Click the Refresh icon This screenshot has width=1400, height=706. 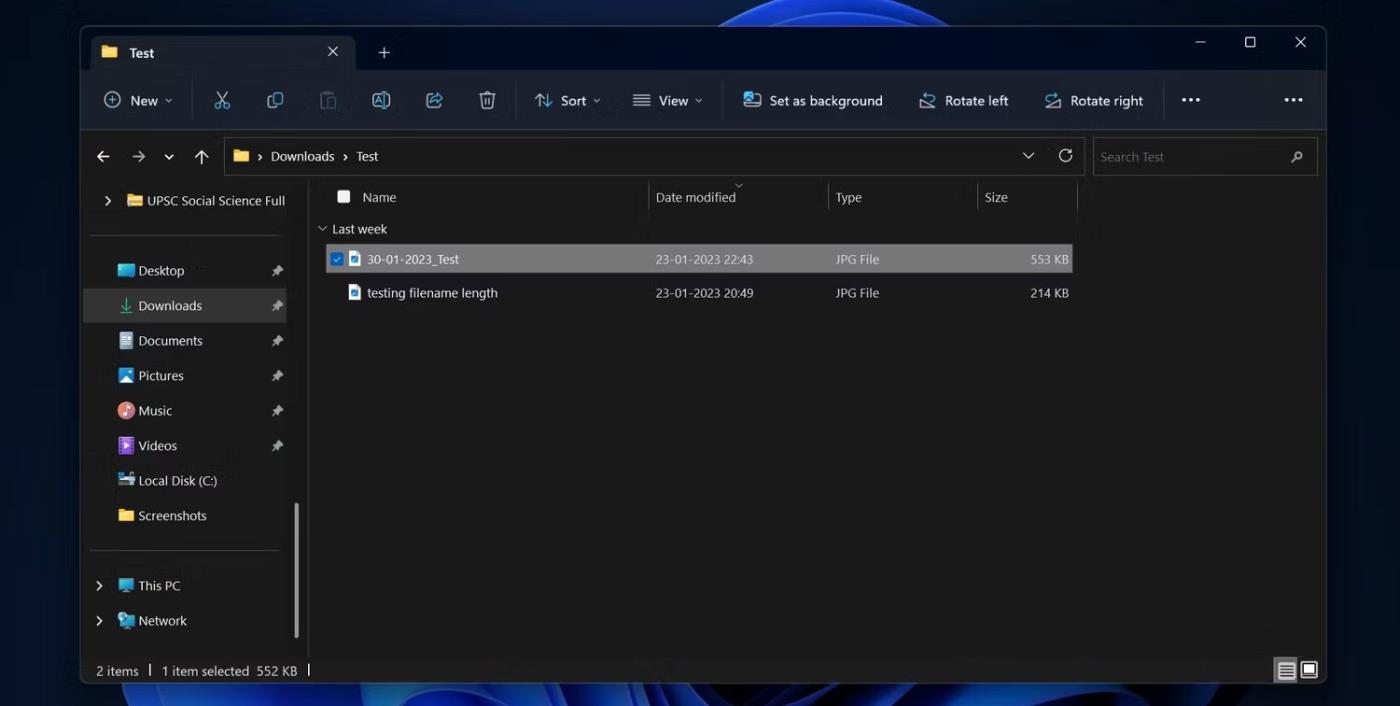1065,156
